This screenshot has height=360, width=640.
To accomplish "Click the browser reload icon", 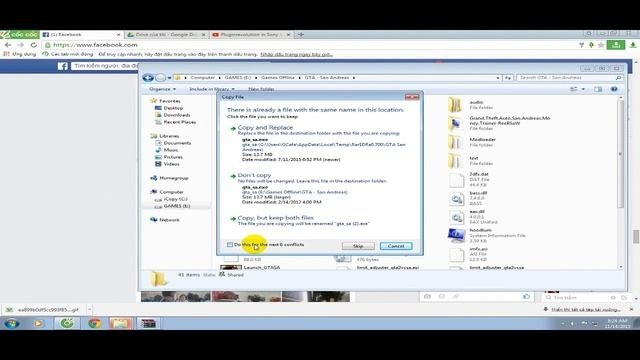I will click(33, 45).
